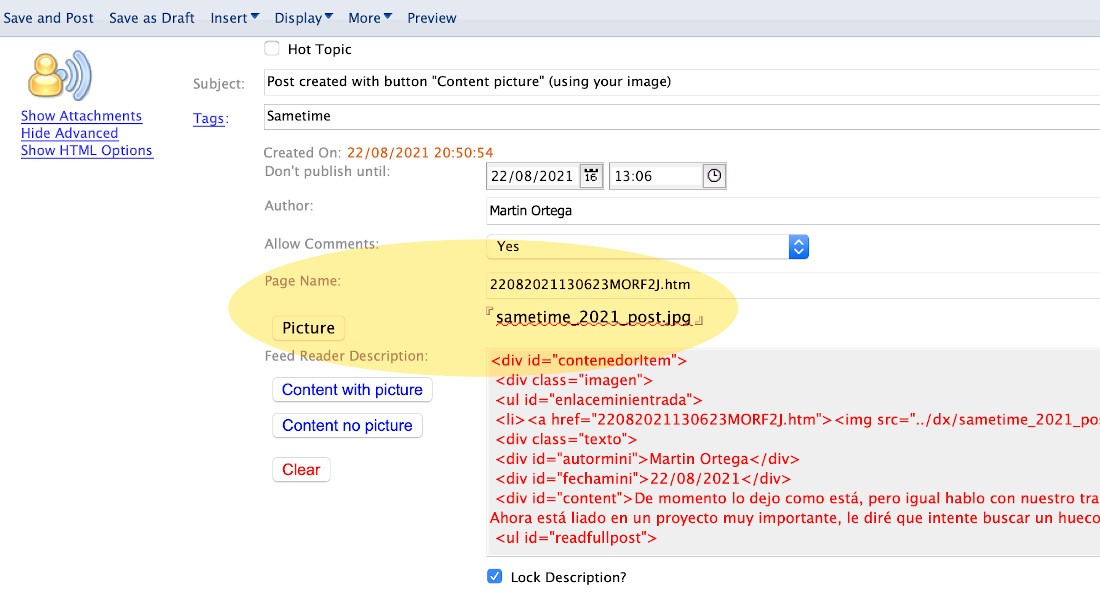Click the contenedorItem div code line
This screenshot has width=1100, height=597.
pos(589,361)
